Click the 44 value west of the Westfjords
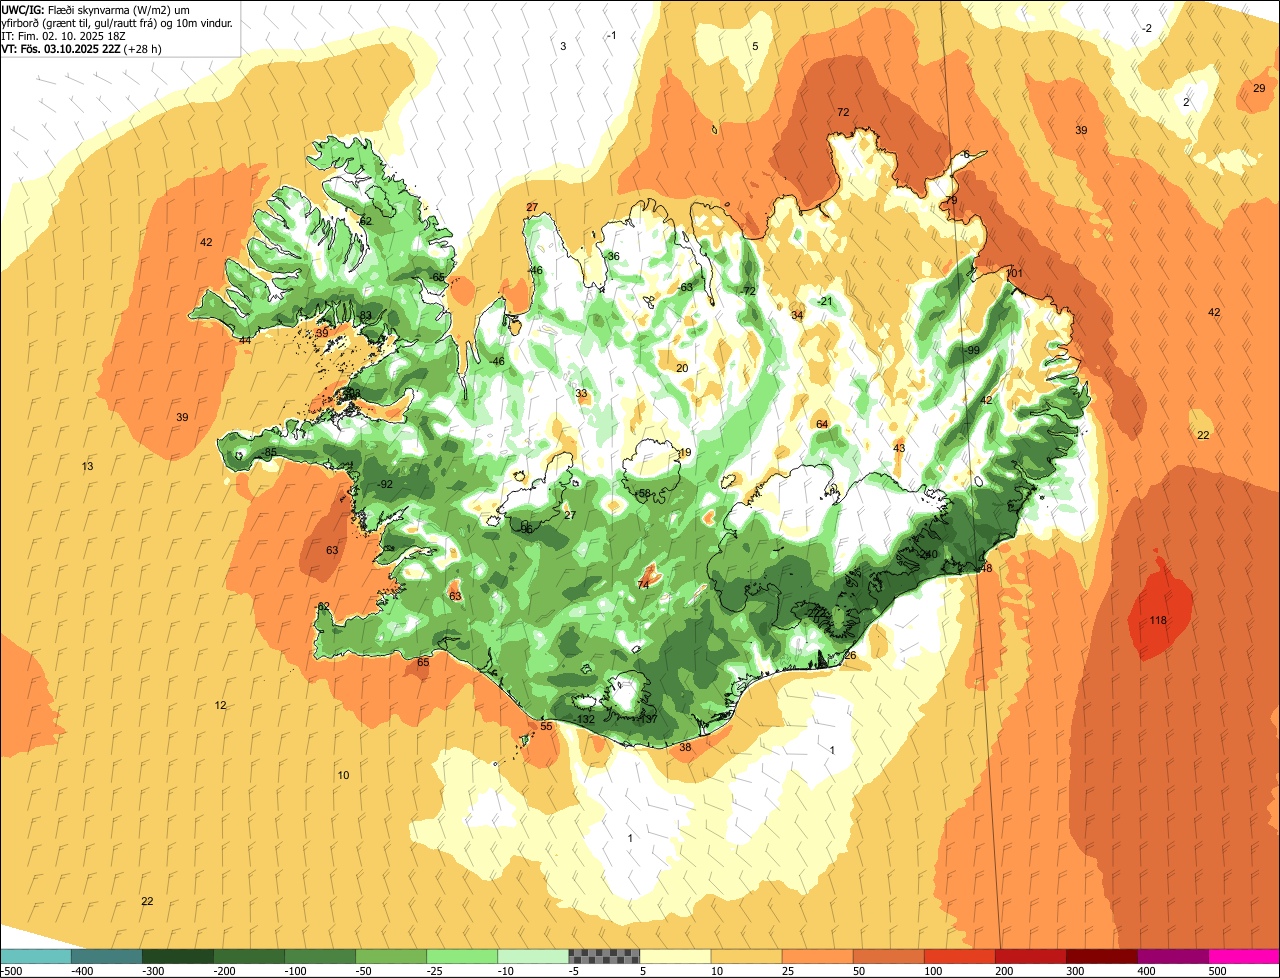Image resolution: width=1280 pixels, height=978 pixels. point(245,340)
